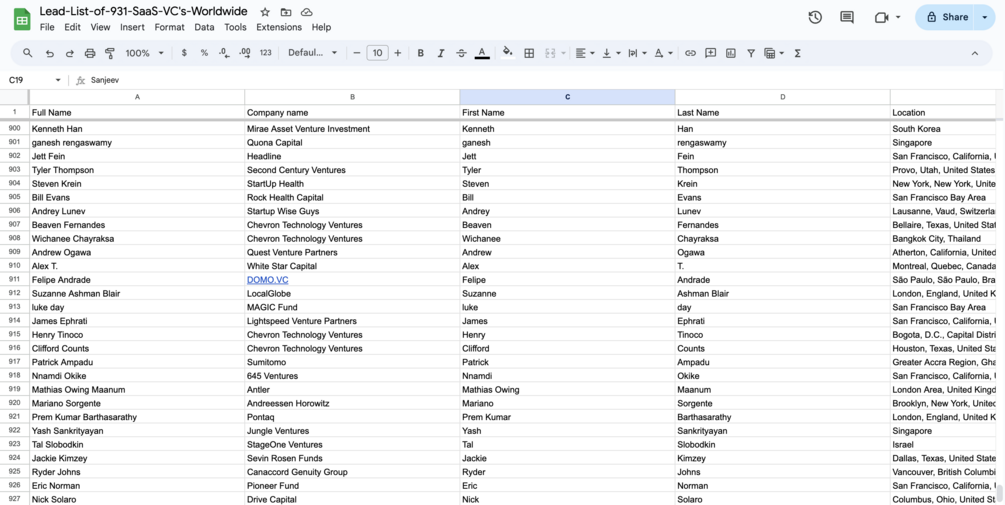Image resolution: width=1005 pixels, height=505 pixels.
Task: Open more number formats (123)
Action: pyautogui.click(x=265, y=53)
